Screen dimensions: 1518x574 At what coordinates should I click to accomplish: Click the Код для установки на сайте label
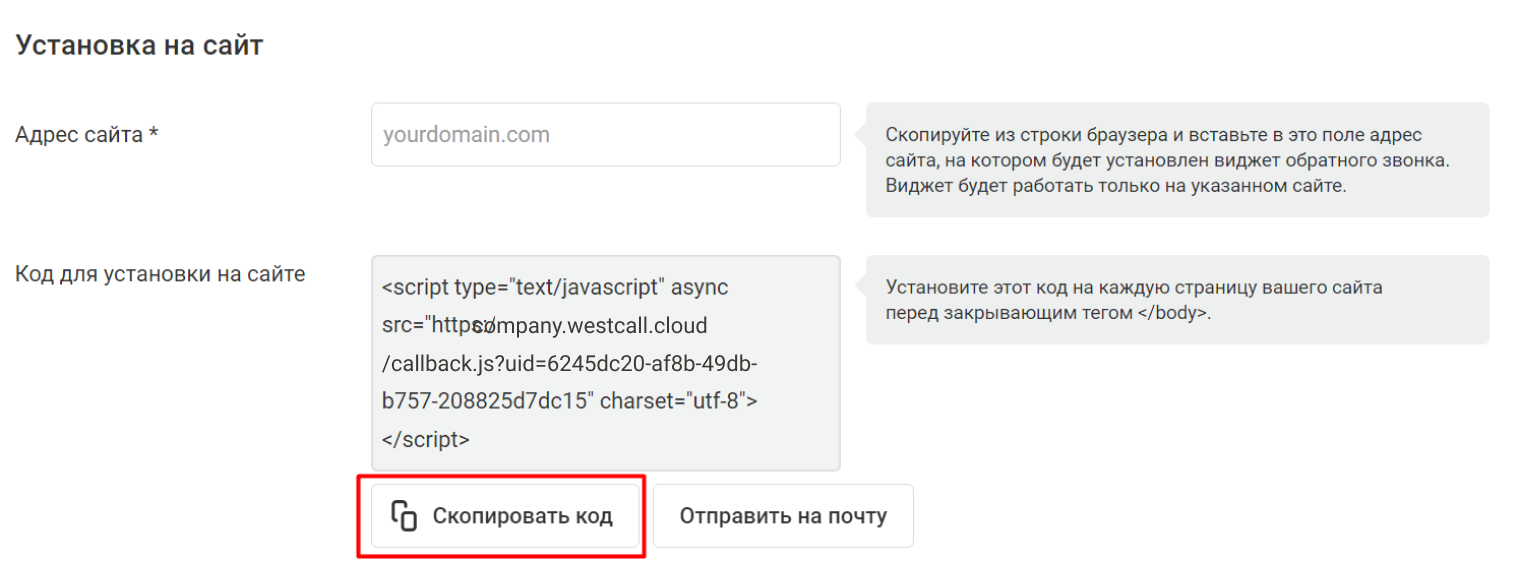(x=160, y=273)
